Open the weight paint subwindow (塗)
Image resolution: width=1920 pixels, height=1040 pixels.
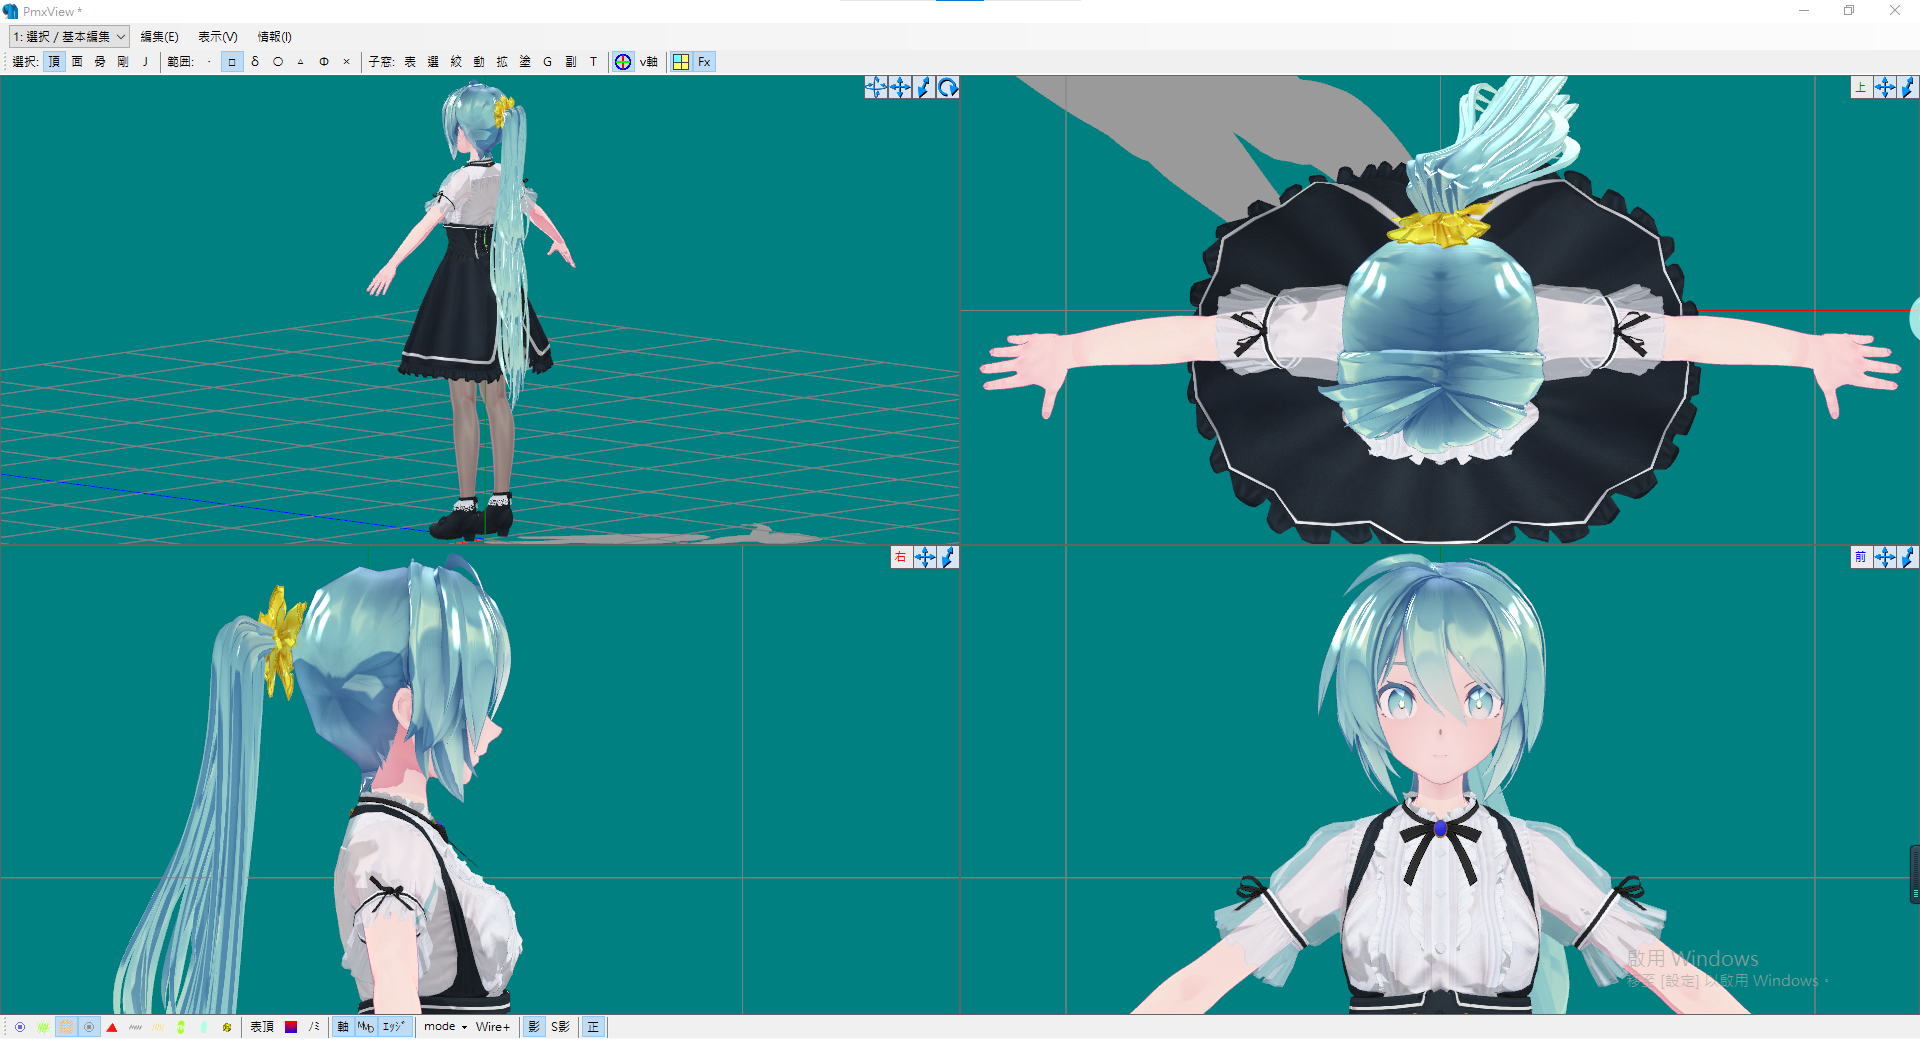tap(525, 61)
